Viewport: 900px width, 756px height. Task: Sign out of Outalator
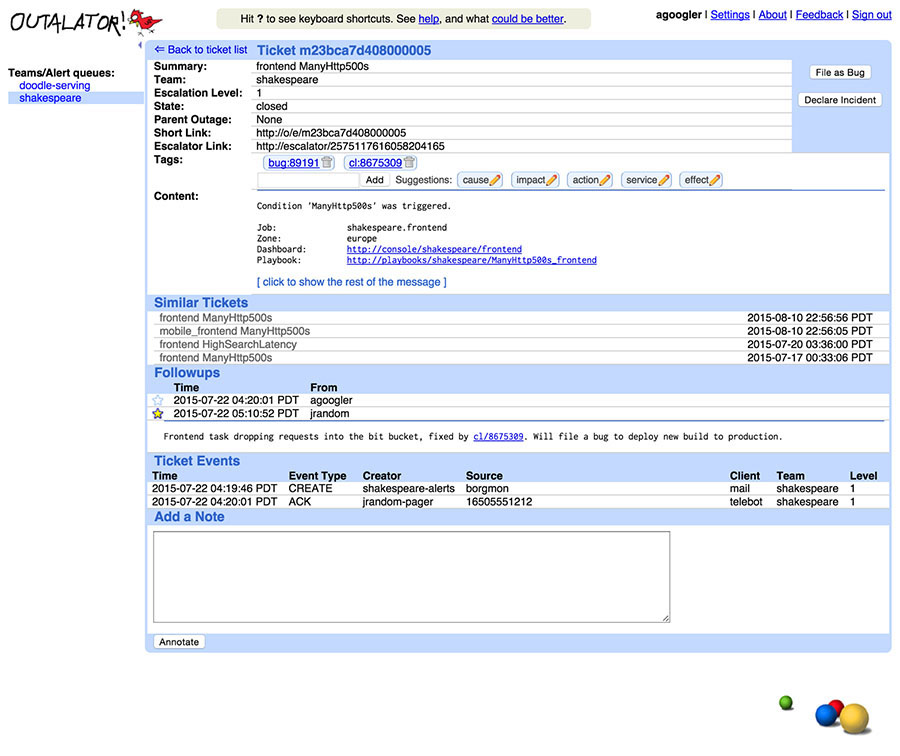pyautogui.click(x=871, y=15)
